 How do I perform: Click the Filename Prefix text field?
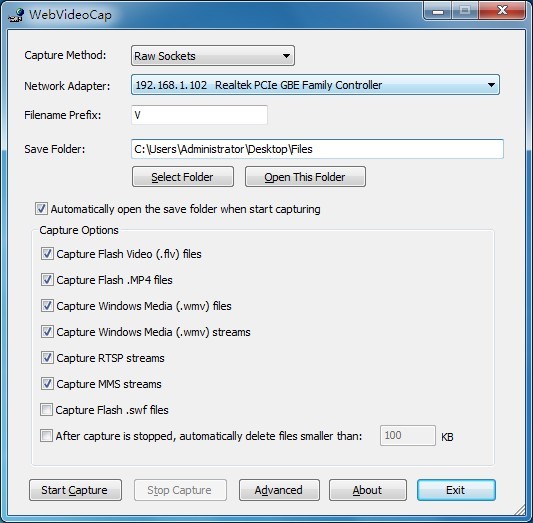(x=199, y=115)
